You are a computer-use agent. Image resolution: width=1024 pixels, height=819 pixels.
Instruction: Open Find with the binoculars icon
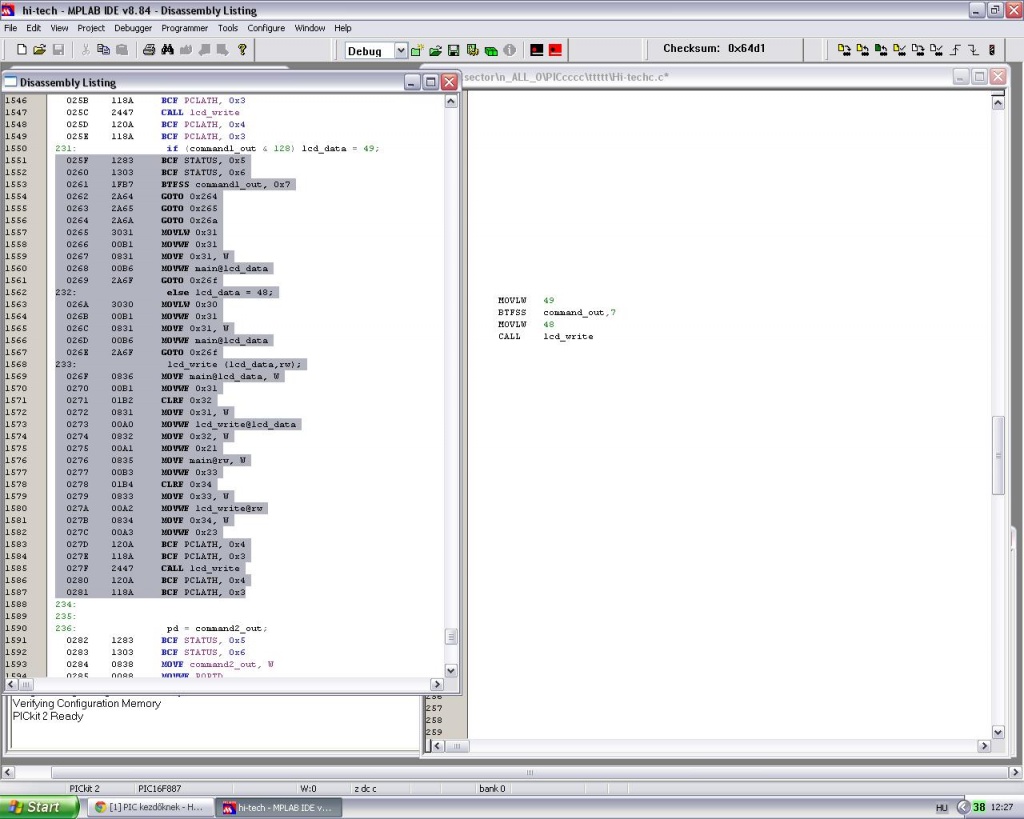coord(168,50)
